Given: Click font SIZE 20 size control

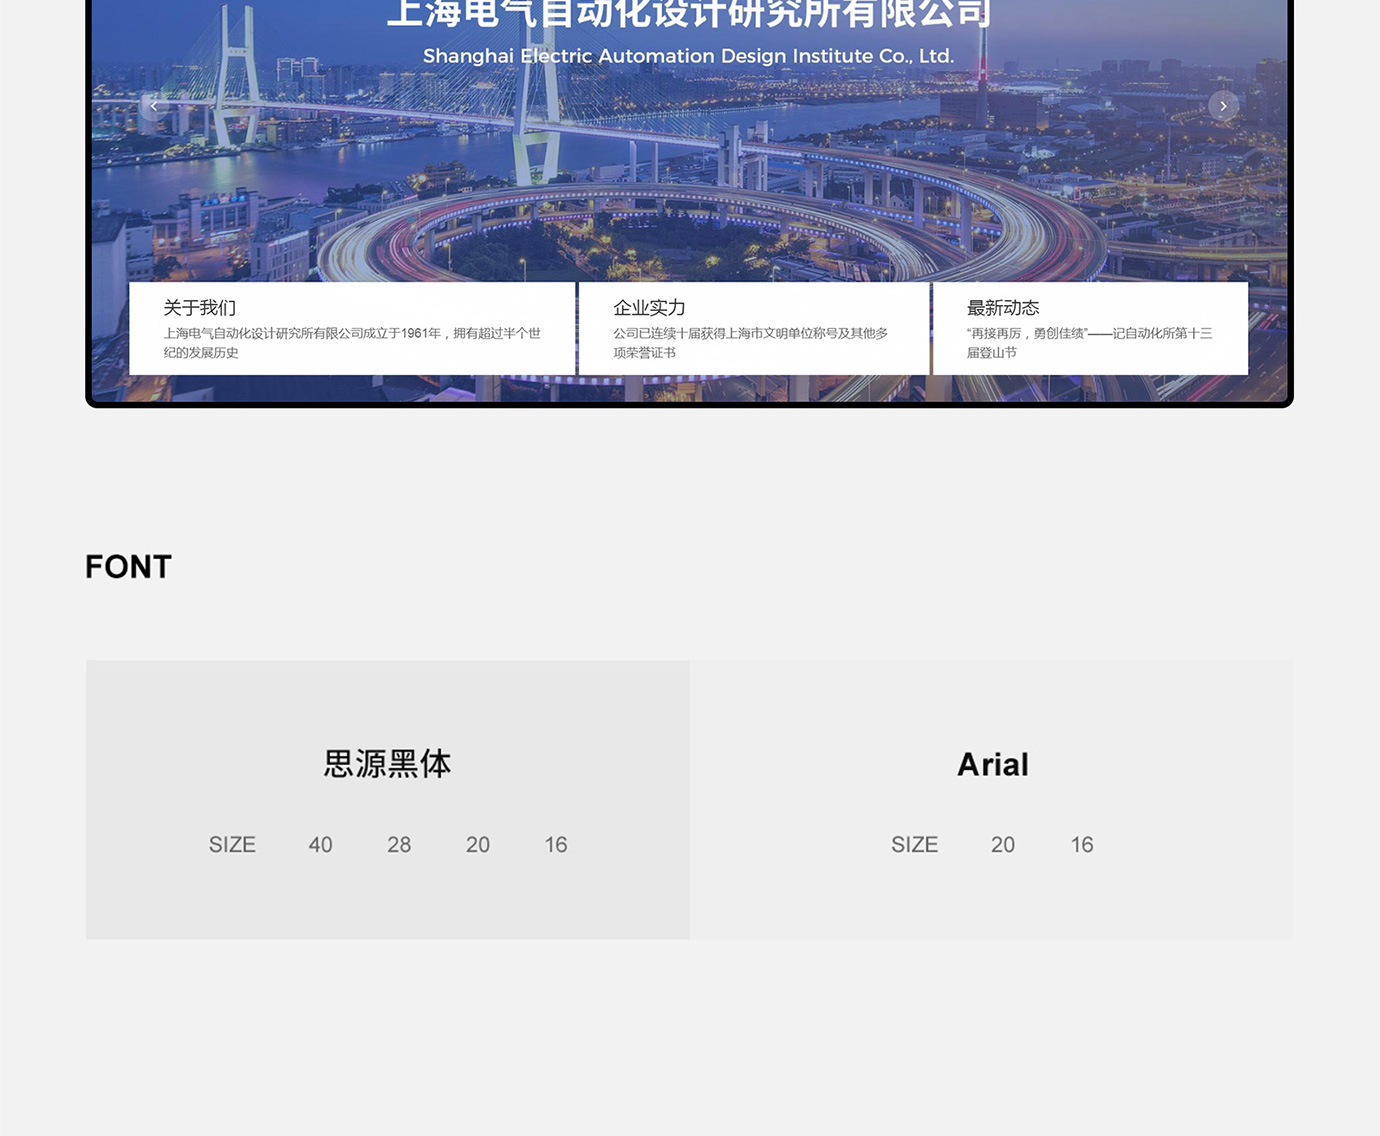Looking at the screenshot, I should click(477, 845).
